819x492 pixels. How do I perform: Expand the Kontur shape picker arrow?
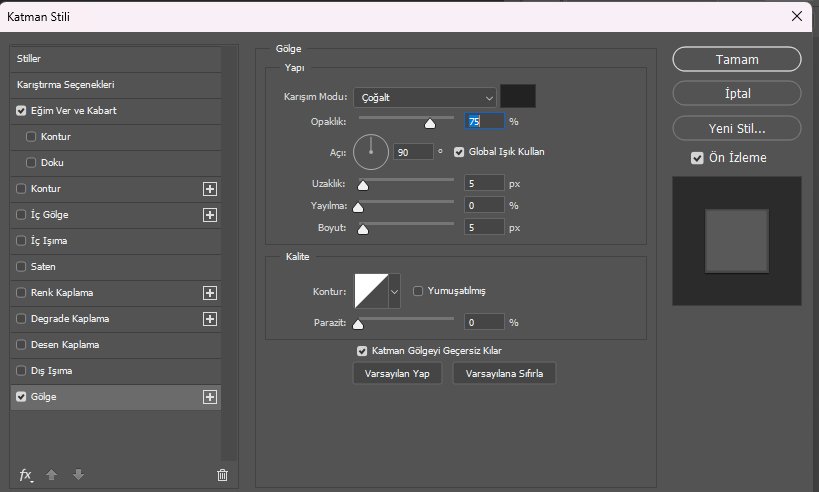[x=393, y=291]
